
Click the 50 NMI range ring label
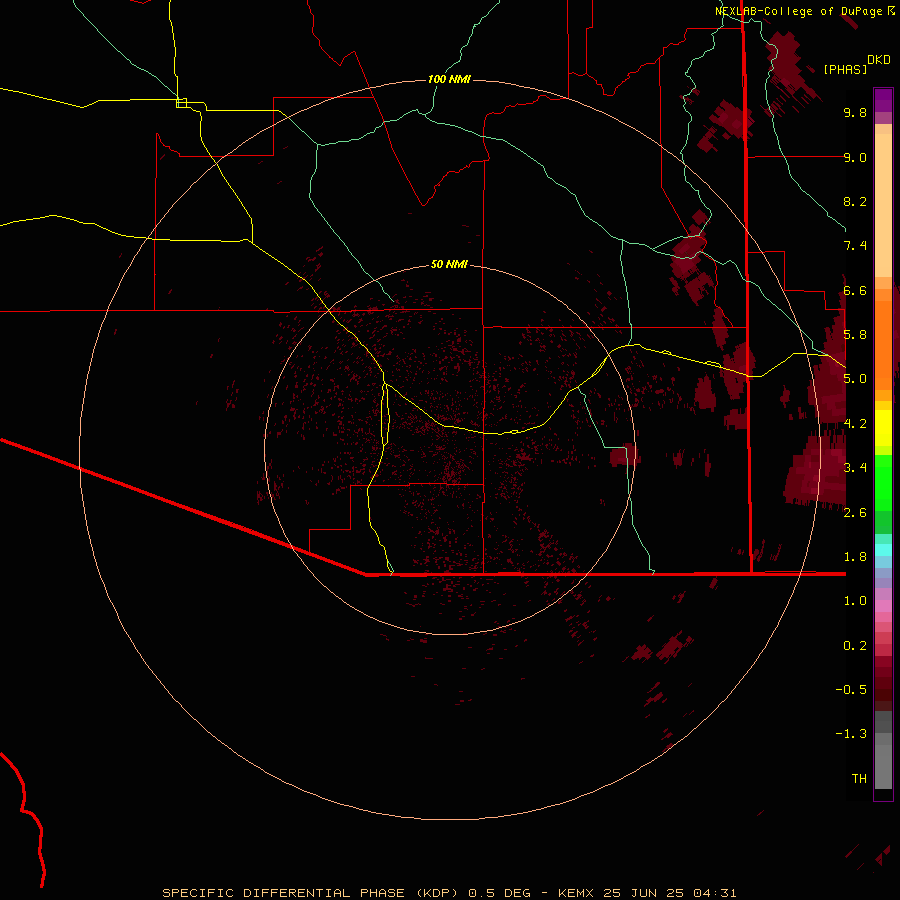tap(449, 264)
